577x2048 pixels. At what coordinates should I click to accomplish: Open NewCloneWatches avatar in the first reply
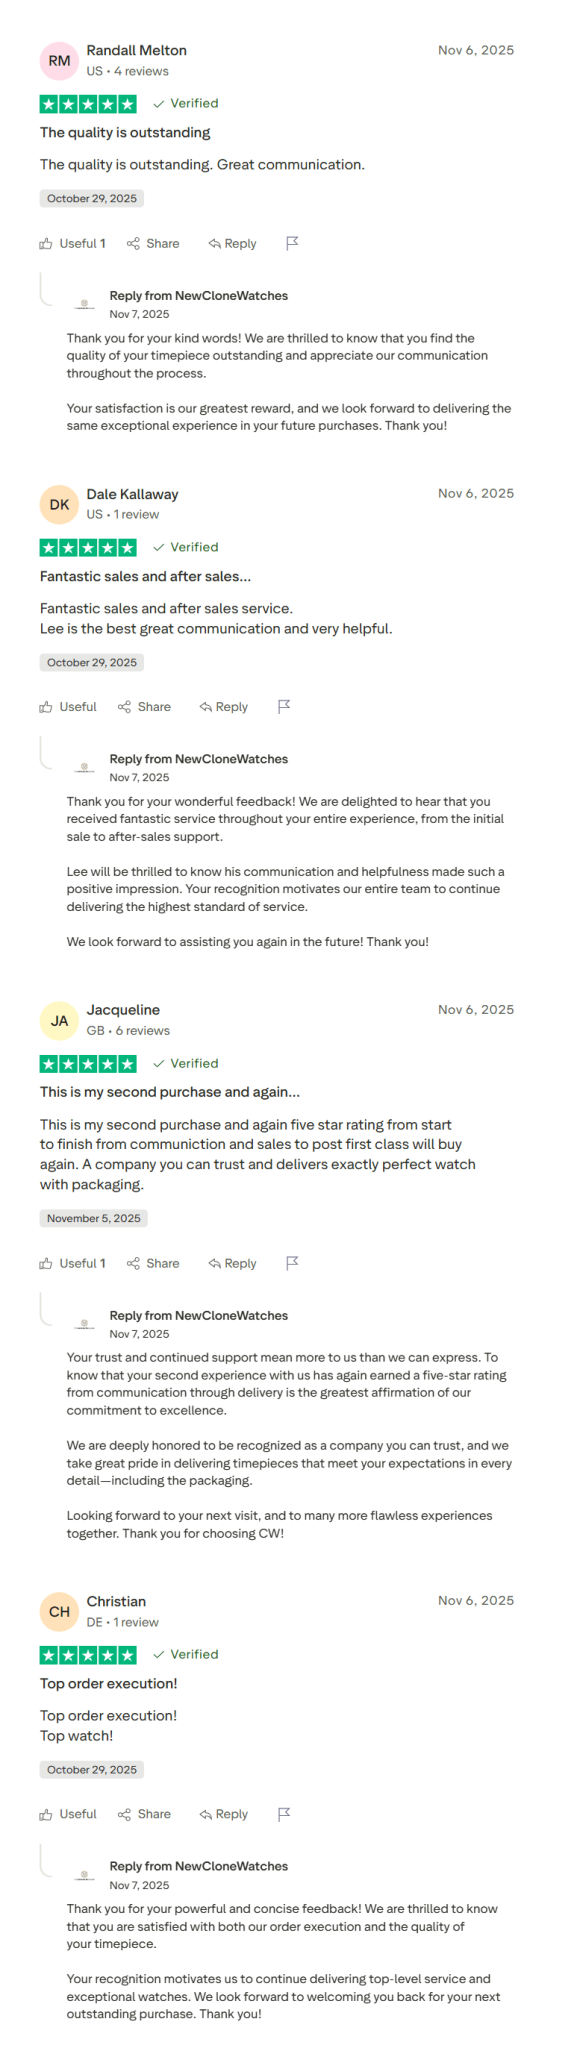[82, 304]
